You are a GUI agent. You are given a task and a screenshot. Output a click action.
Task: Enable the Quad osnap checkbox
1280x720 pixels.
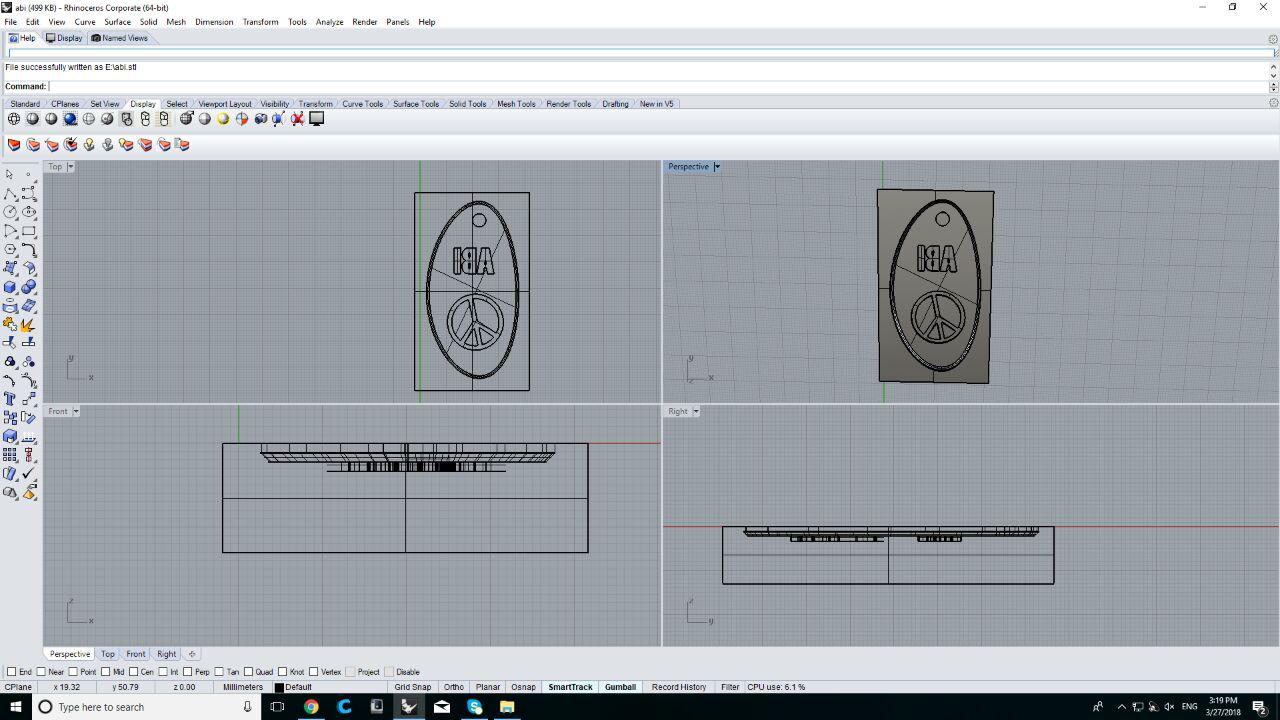click(x=249, y=672)
